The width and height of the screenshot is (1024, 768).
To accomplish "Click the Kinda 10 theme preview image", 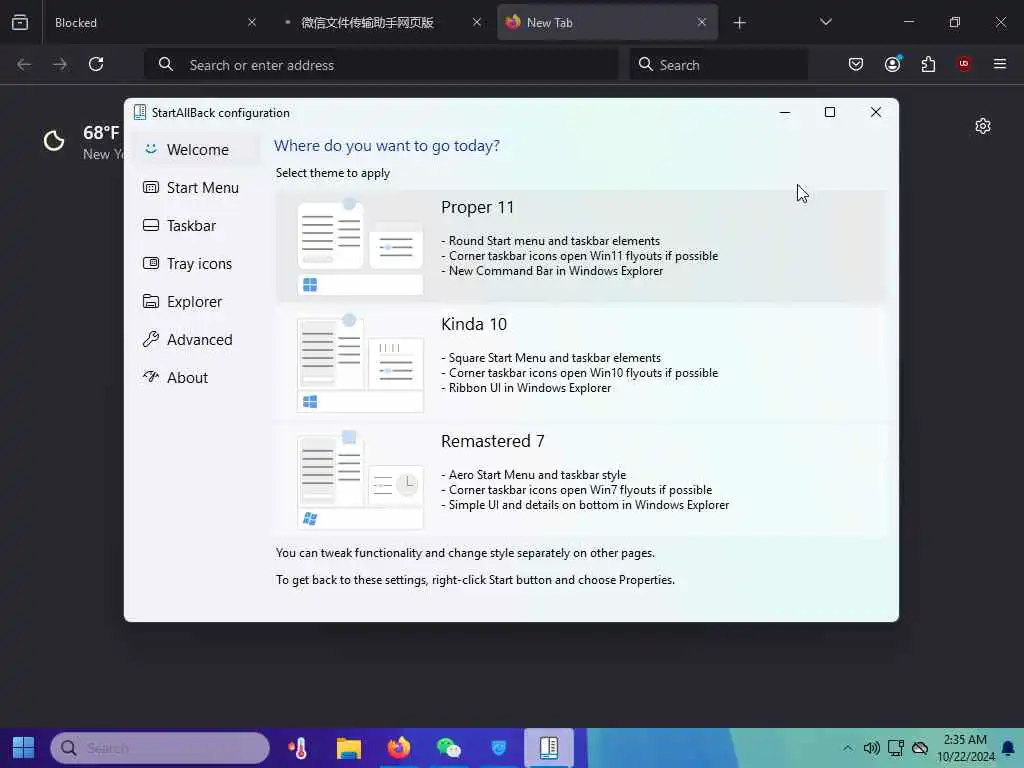I will tap(360, 363).
